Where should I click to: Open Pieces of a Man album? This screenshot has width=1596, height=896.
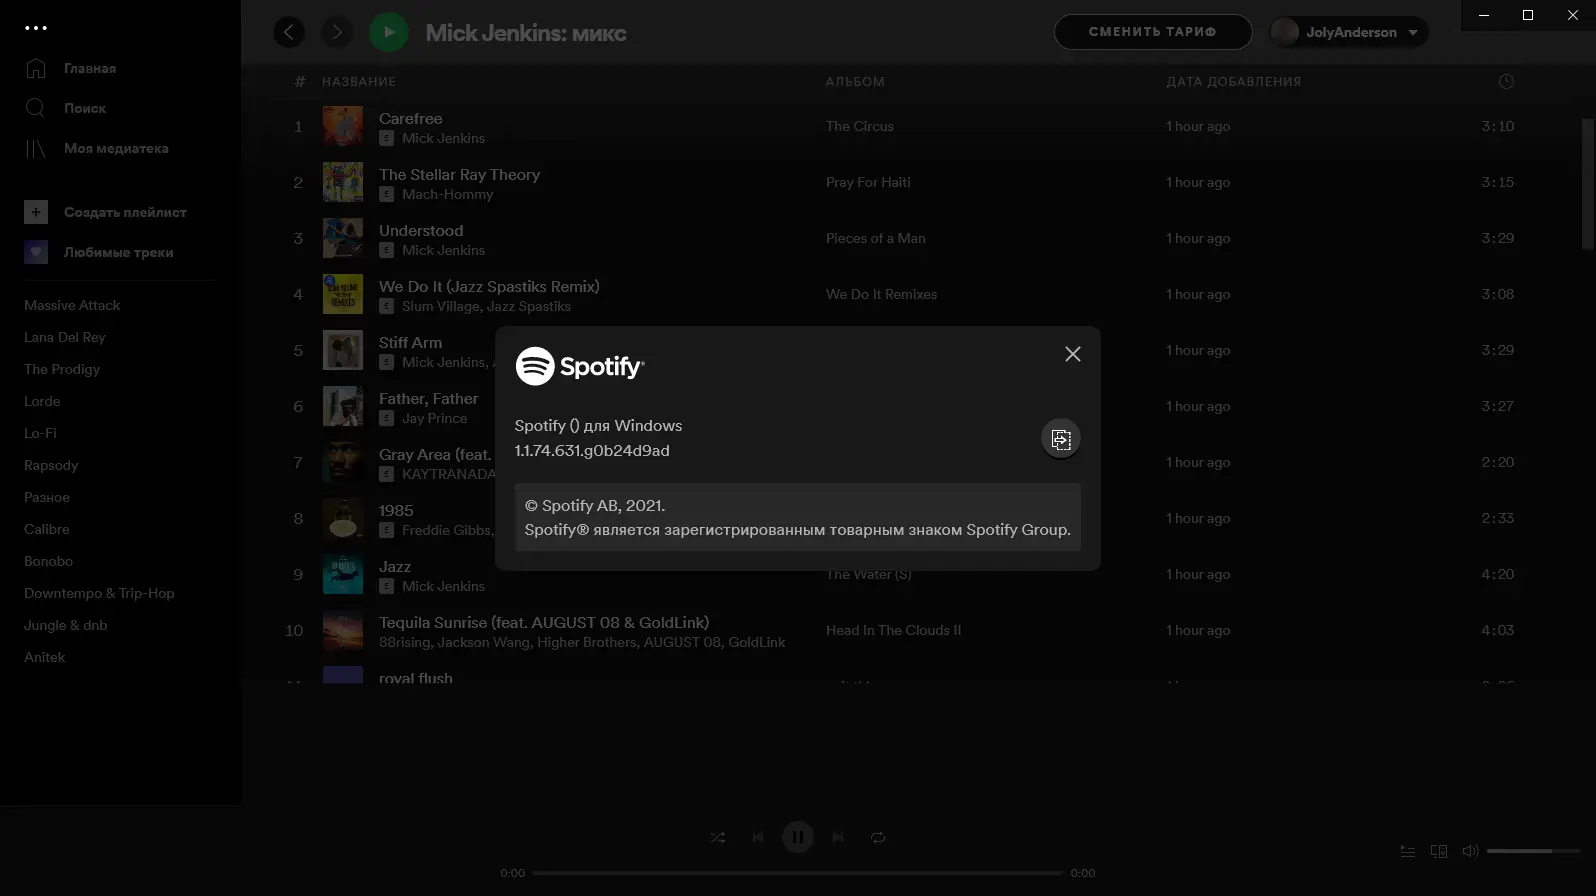[x=876, y=238]
